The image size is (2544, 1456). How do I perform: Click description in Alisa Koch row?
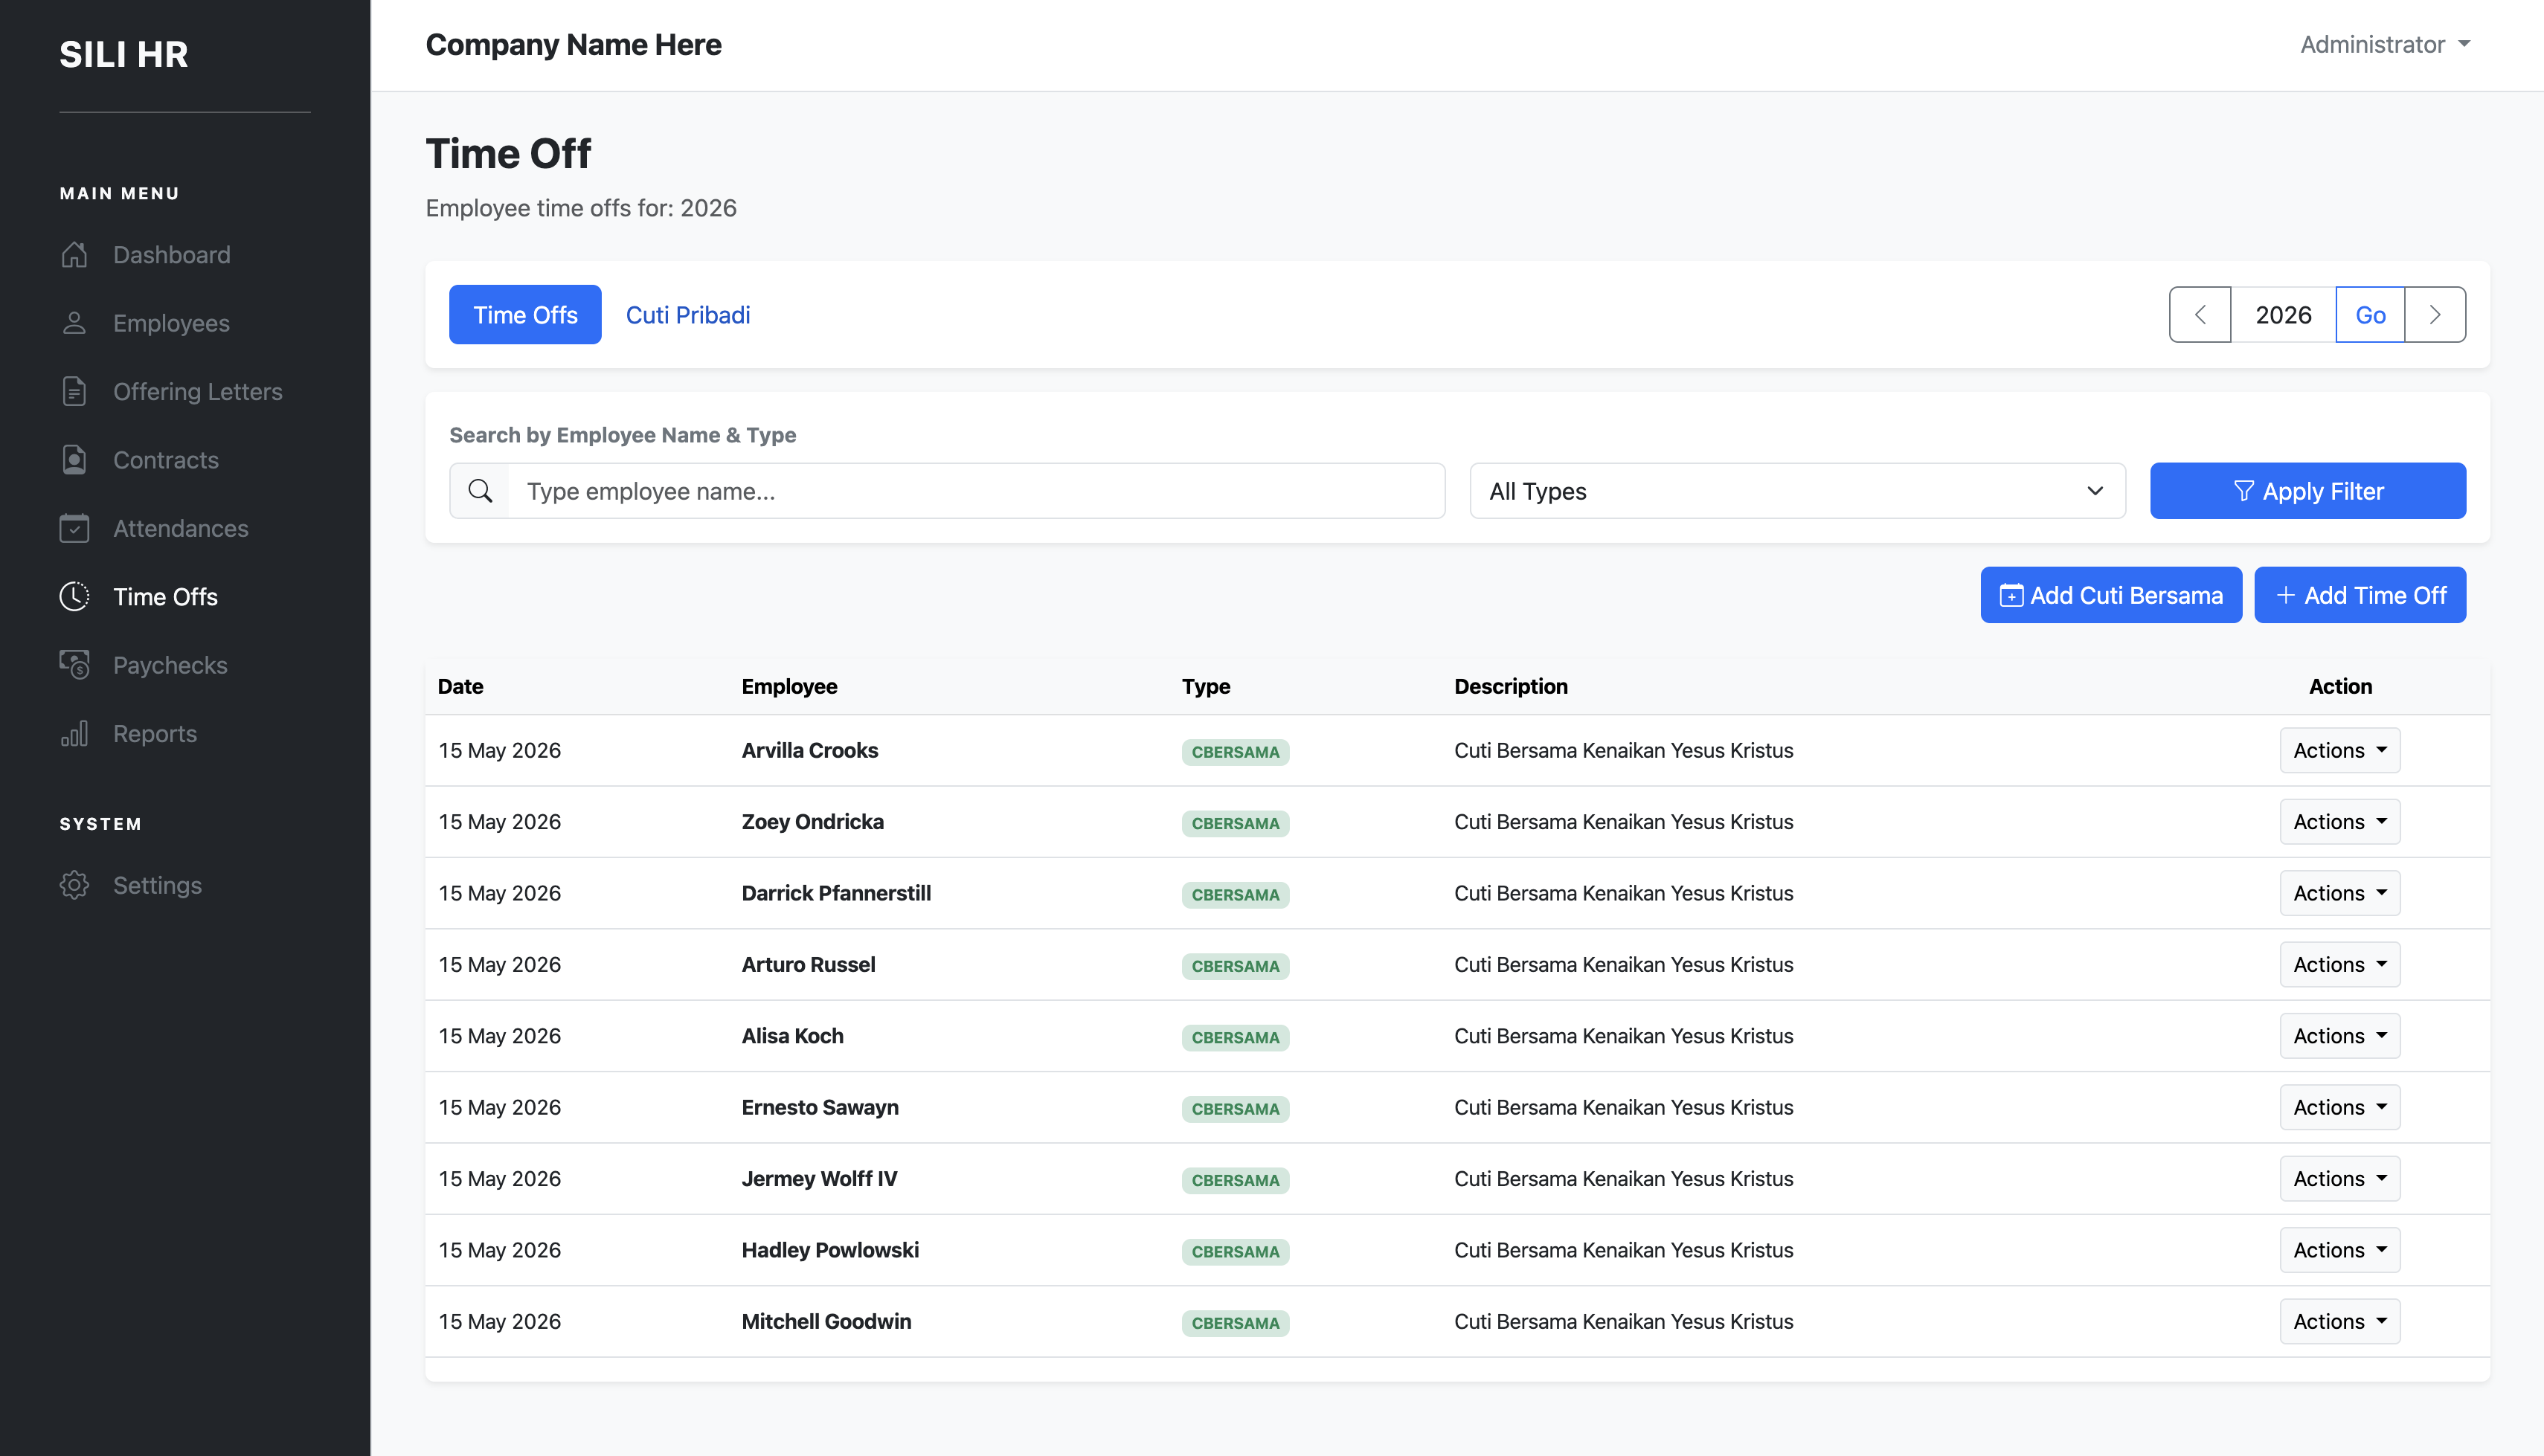[x=1623, y=1036]
